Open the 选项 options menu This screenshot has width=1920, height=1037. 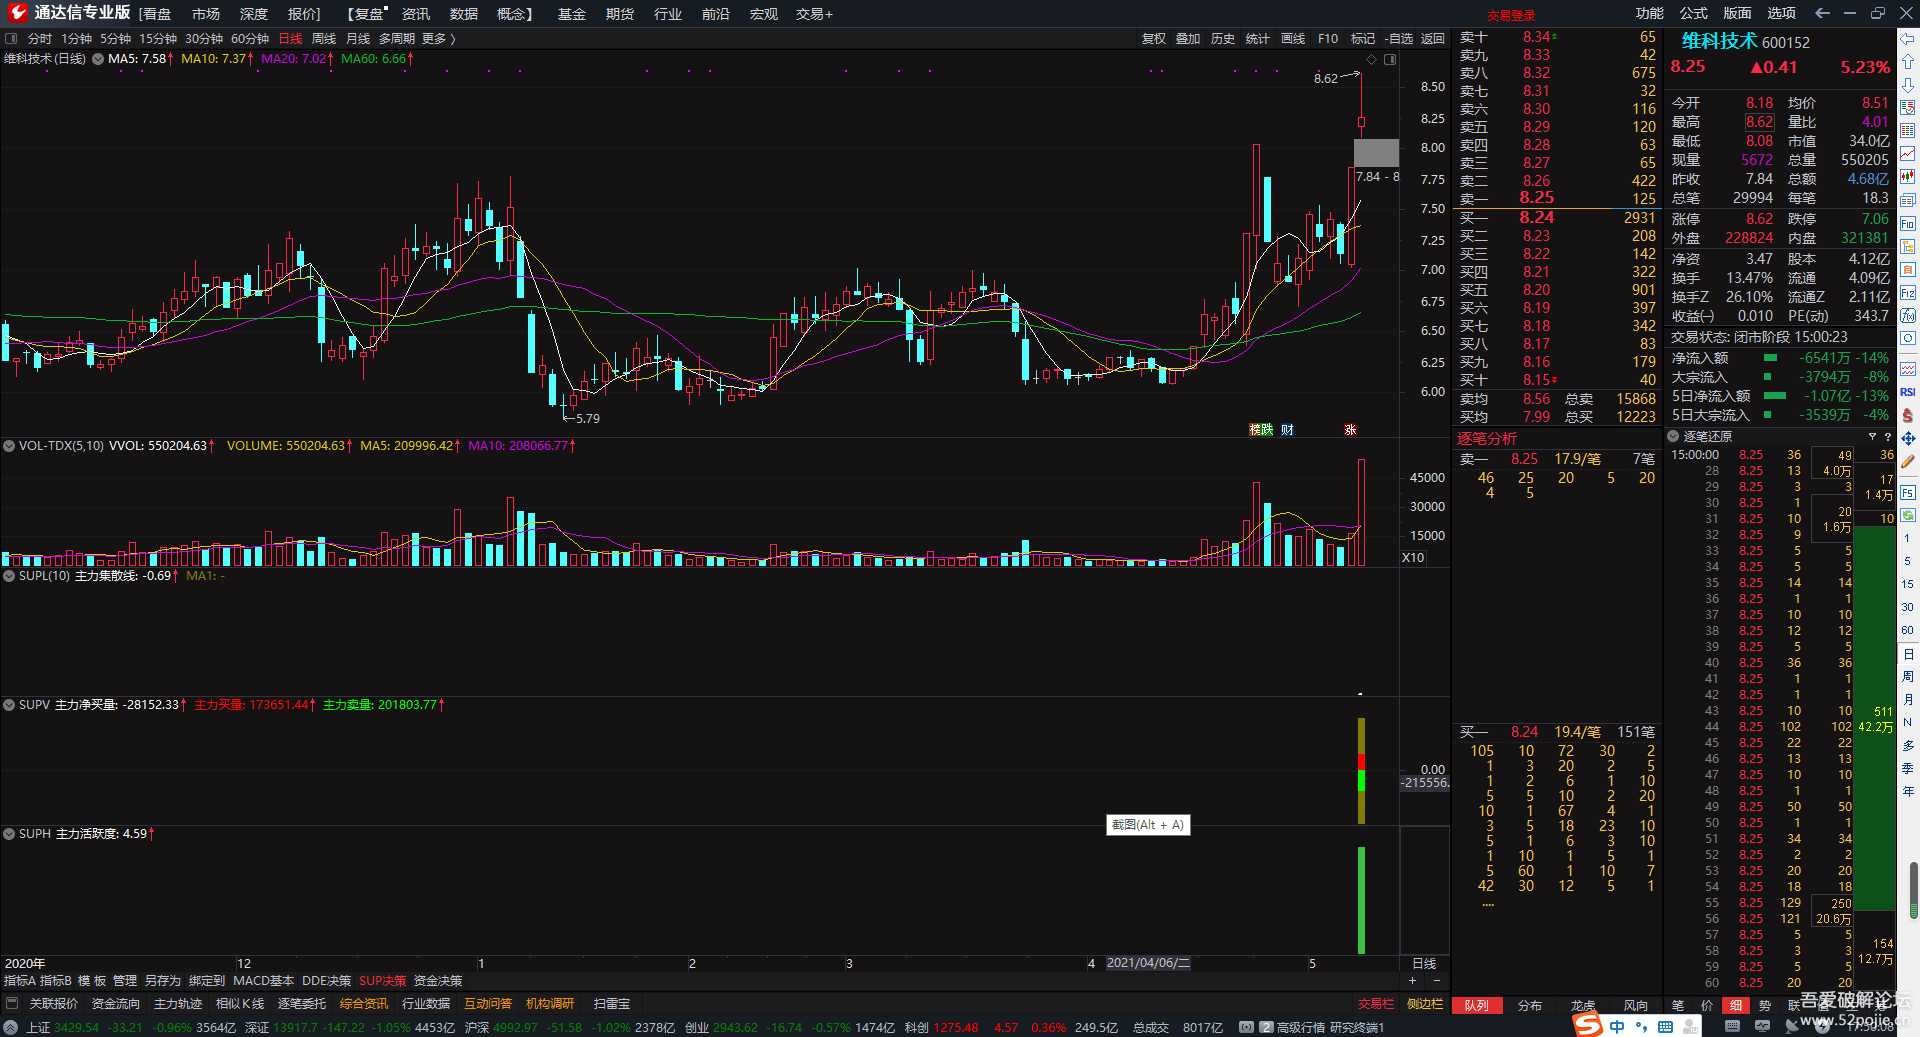[x=1781, y=13]
